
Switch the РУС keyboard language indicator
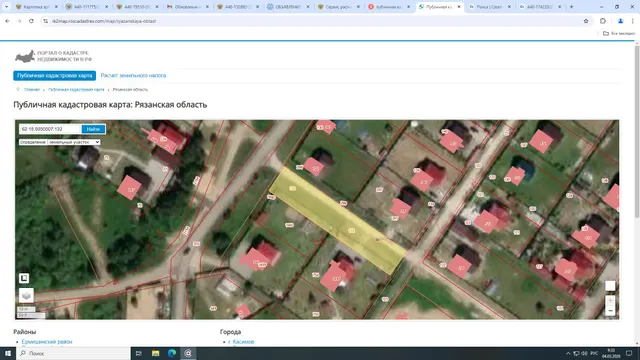click(594, 353)
